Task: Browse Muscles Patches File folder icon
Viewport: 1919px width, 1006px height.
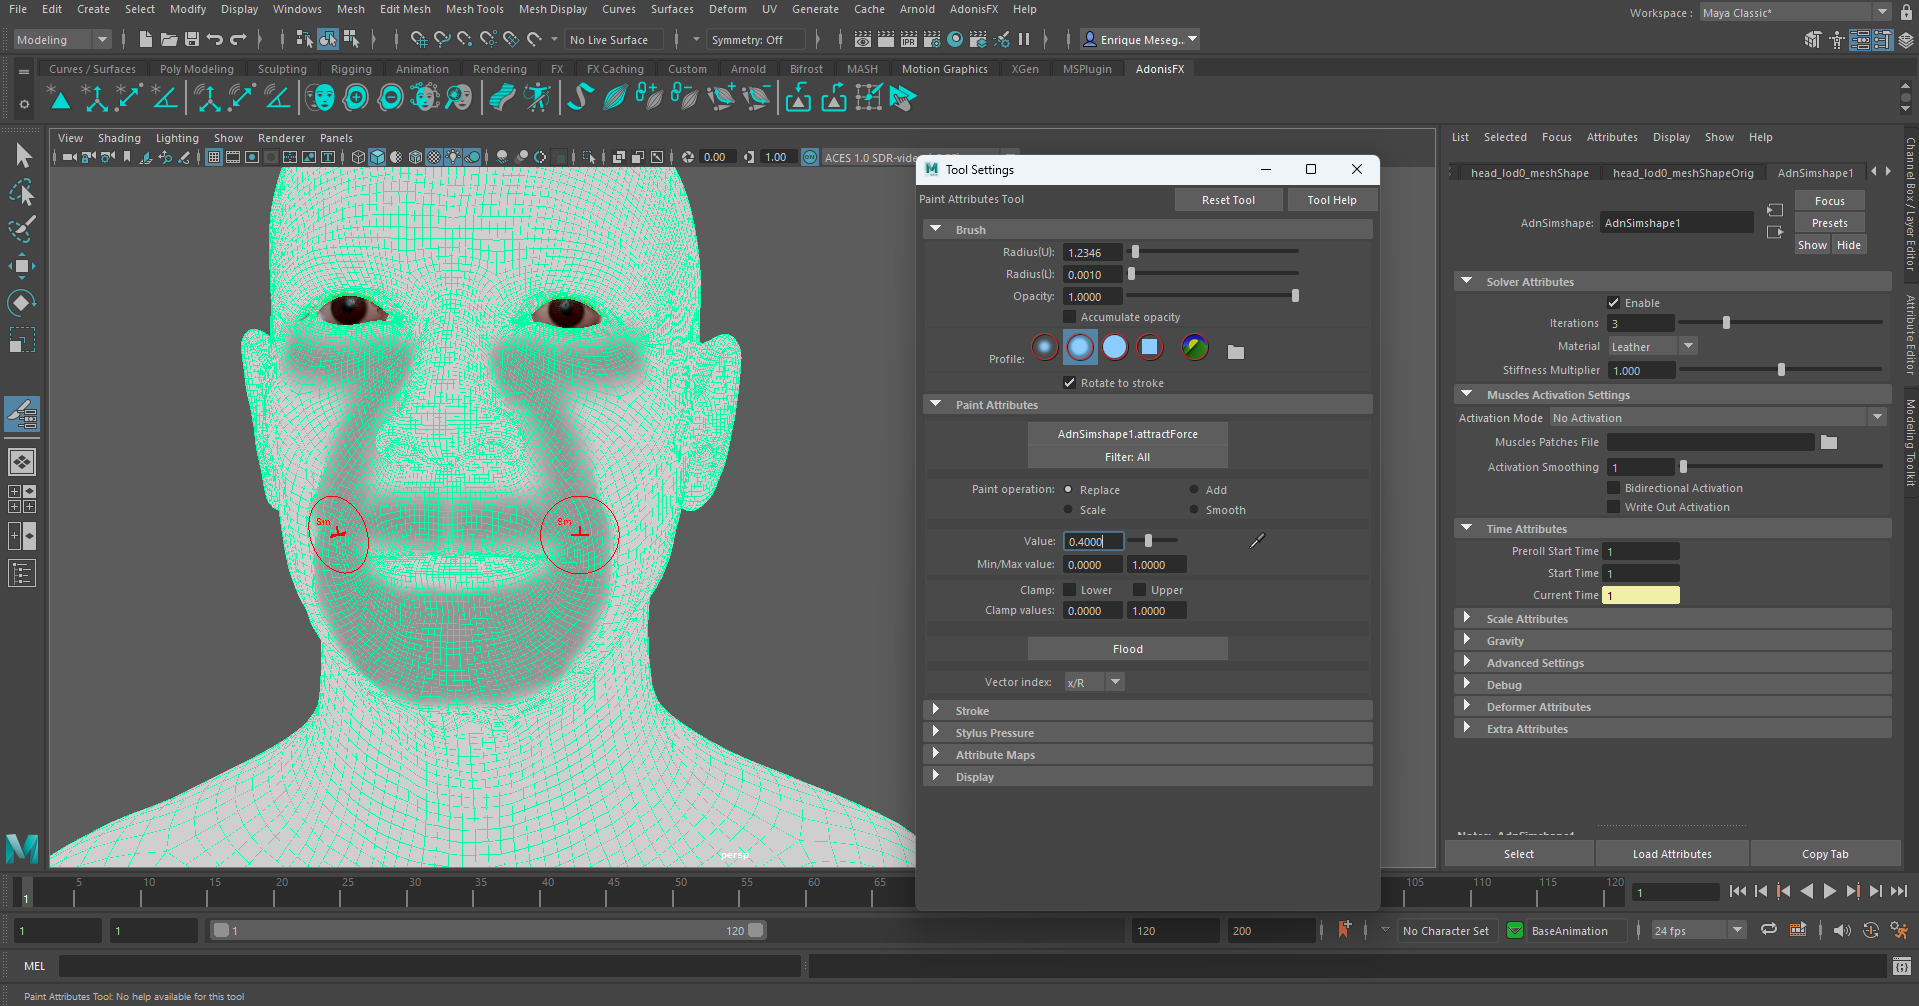Action: (1829, 442)
